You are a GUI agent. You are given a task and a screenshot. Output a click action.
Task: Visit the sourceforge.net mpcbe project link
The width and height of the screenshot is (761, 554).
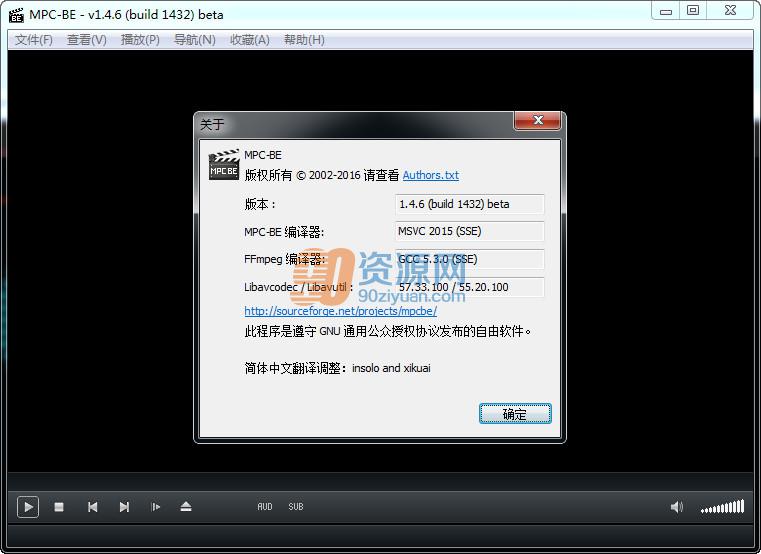[x=340, y=311]
